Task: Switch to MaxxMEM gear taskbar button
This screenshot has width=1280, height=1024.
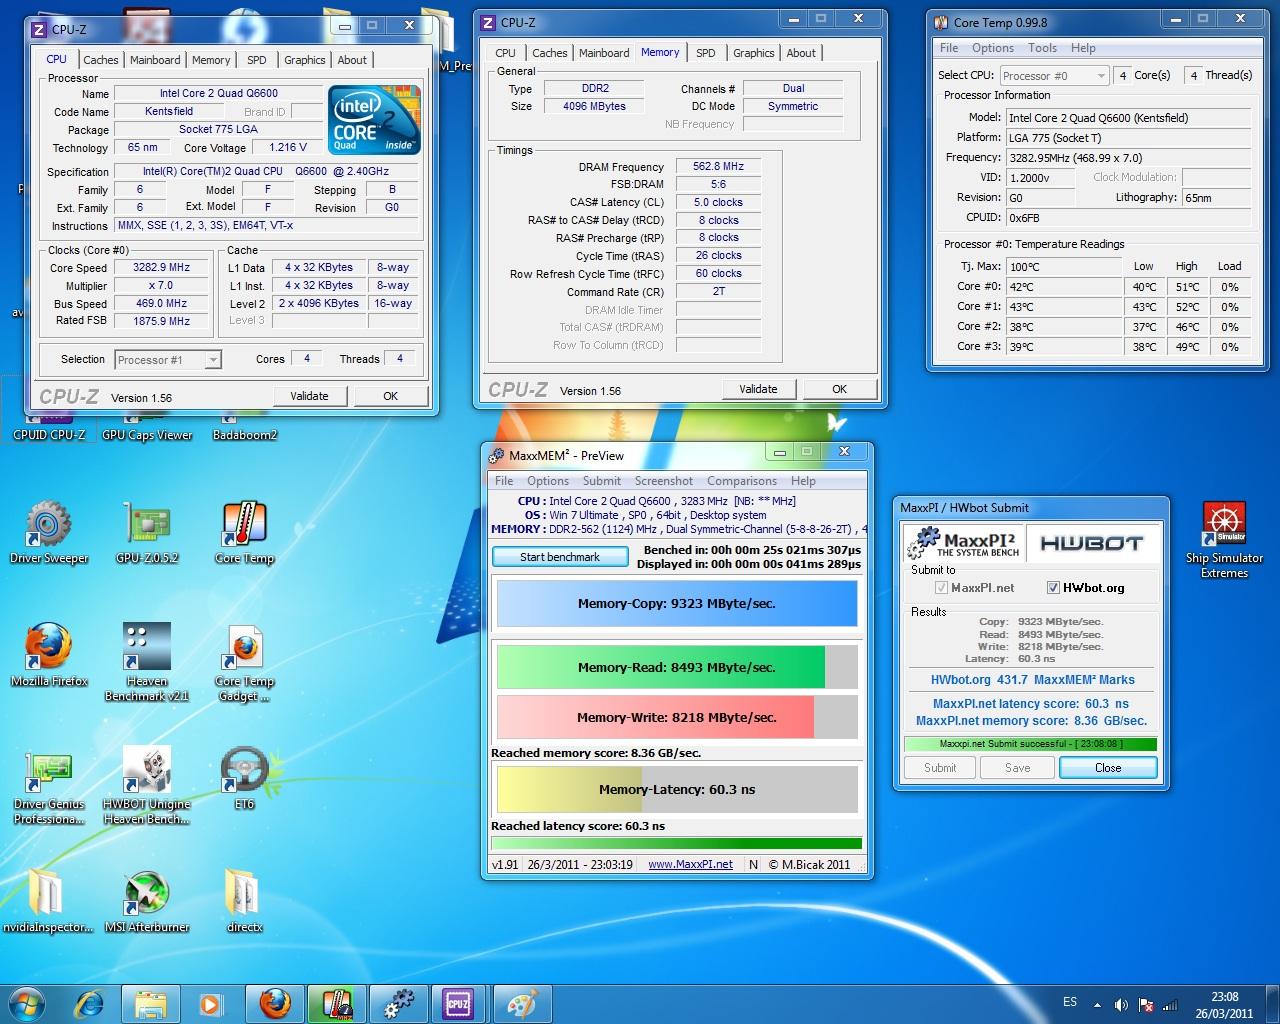Action: click(x=398, y=1003)
